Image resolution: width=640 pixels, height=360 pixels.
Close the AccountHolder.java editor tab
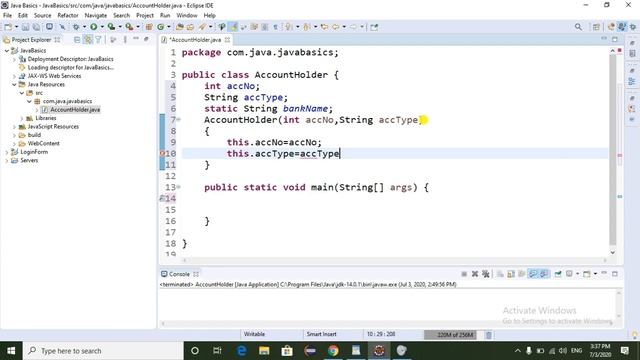click(227, 40)
